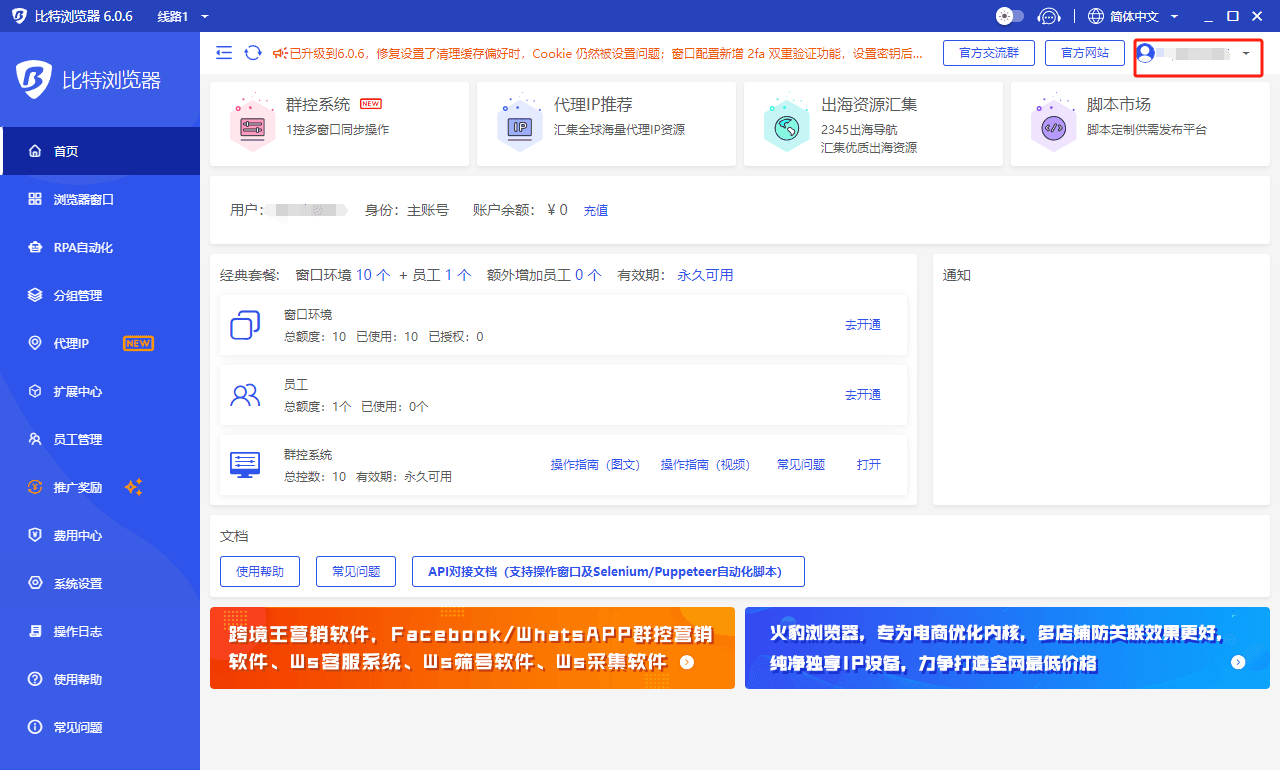Open the 火豹浏览器 blue banner

pyautogui.click(x=1007, y=648)
